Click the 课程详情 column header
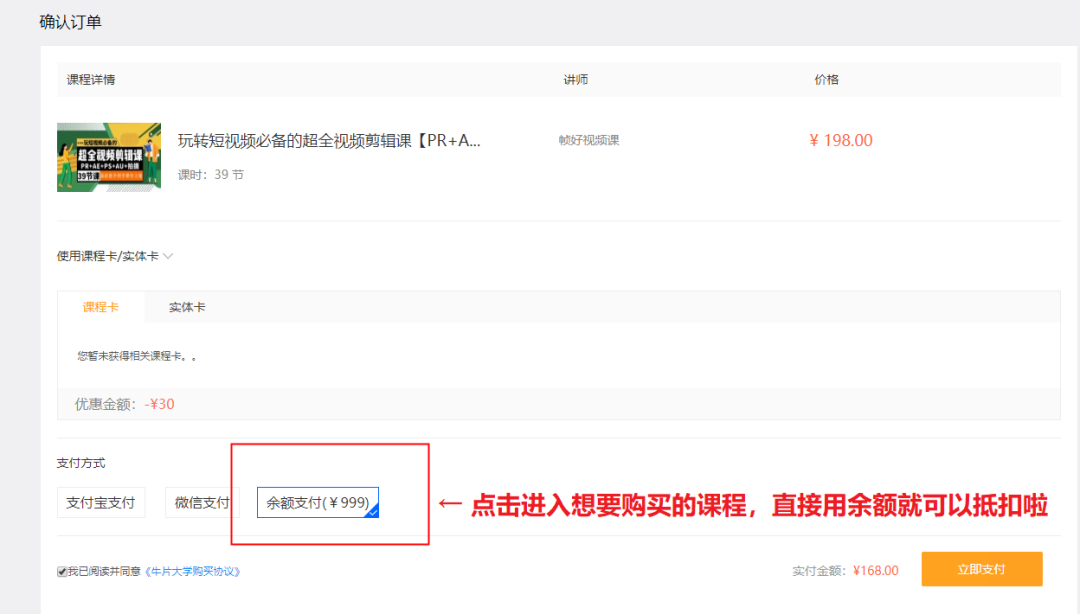Image resolution: width=1080 pixels, height=614 pixels. tap(91, 79)
